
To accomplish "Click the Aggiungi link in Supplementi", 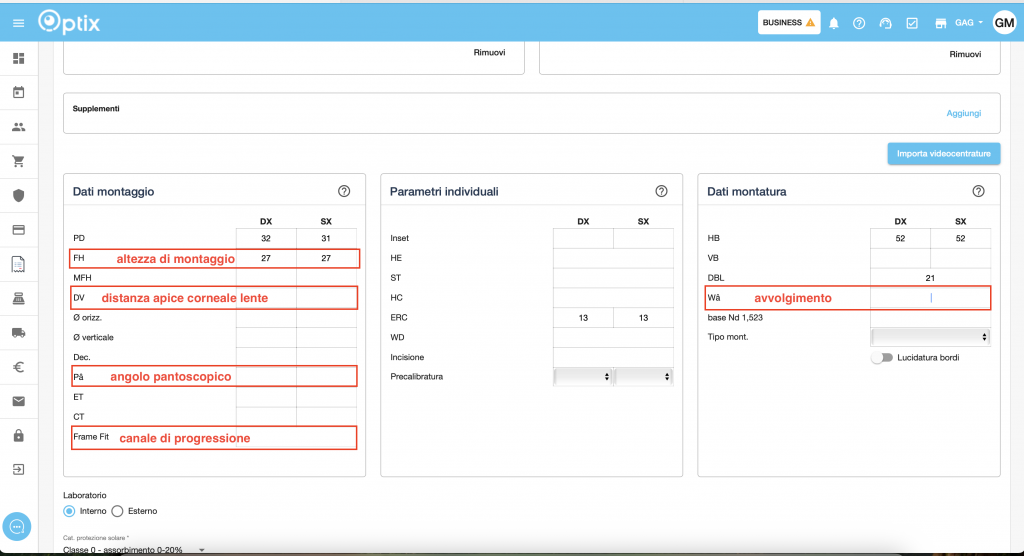I will click(x=963, y=113).
